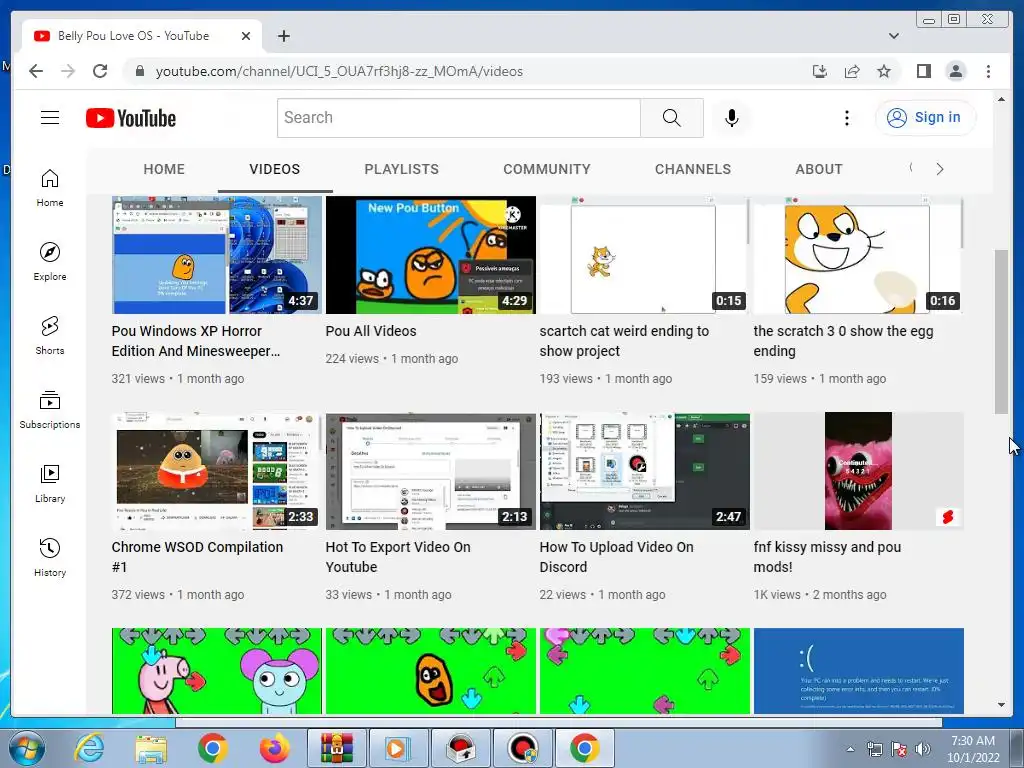Viewport: 1024px width, 768px height.
Task: Toggle the Chrome side panel
Action: tap(923, 71)
